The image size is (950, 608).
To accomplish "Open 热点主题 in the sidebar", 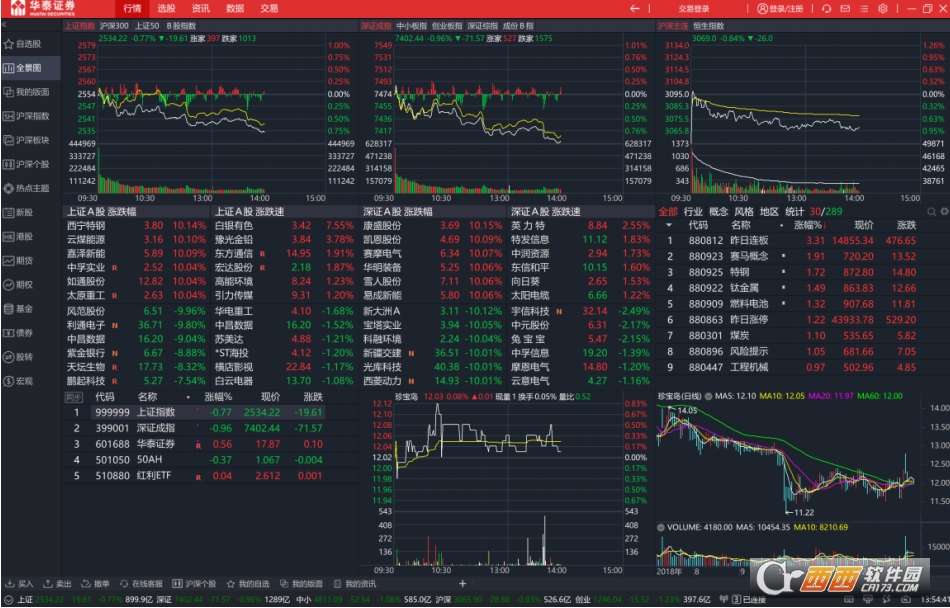I will tap(27, 188).
